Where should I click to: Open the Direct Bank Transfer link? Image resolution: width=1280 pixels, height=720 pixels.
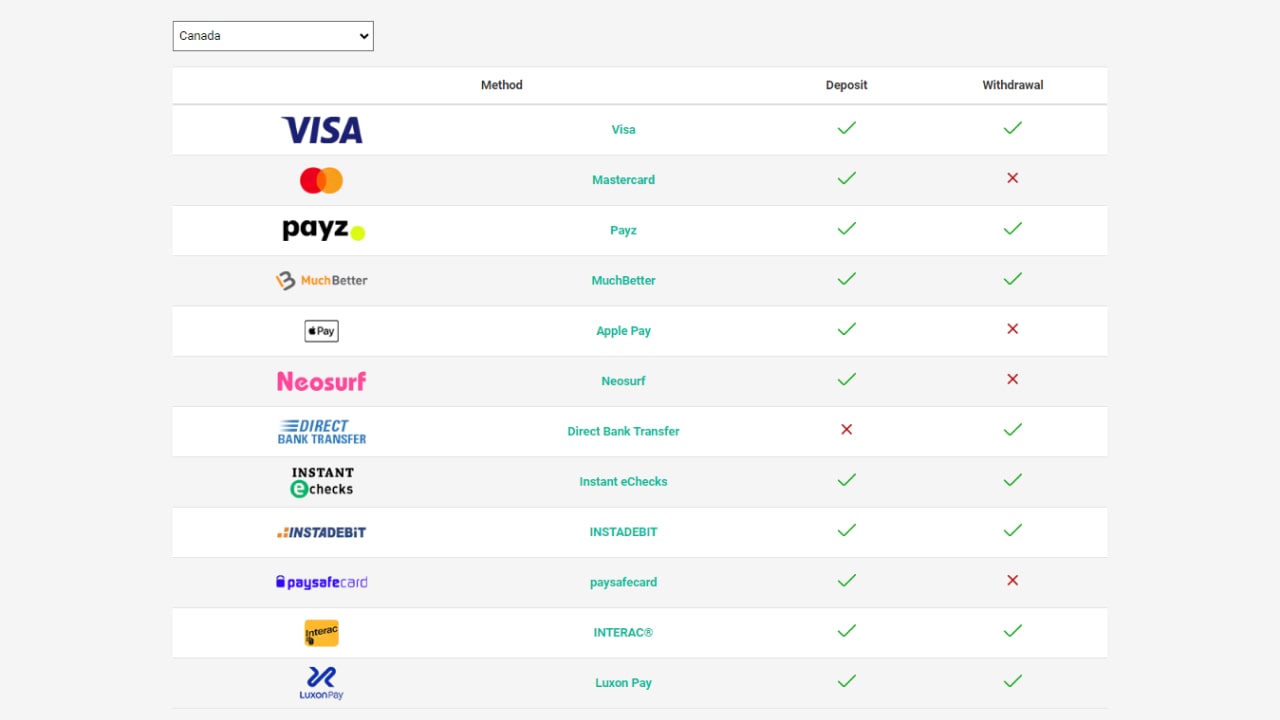tap(623, 432)
